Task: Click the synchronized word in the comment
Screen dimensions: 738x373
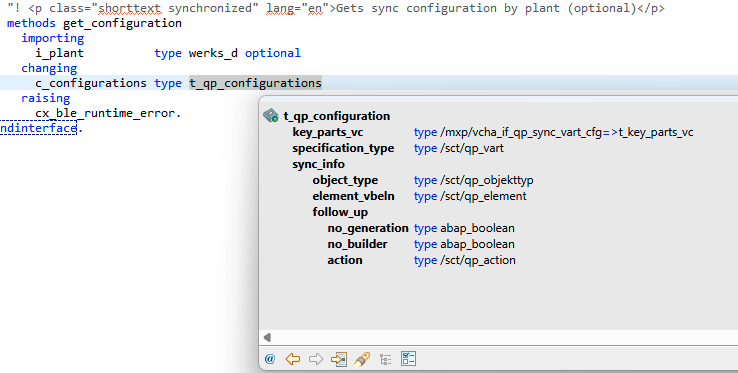Action: click(210, 8)
